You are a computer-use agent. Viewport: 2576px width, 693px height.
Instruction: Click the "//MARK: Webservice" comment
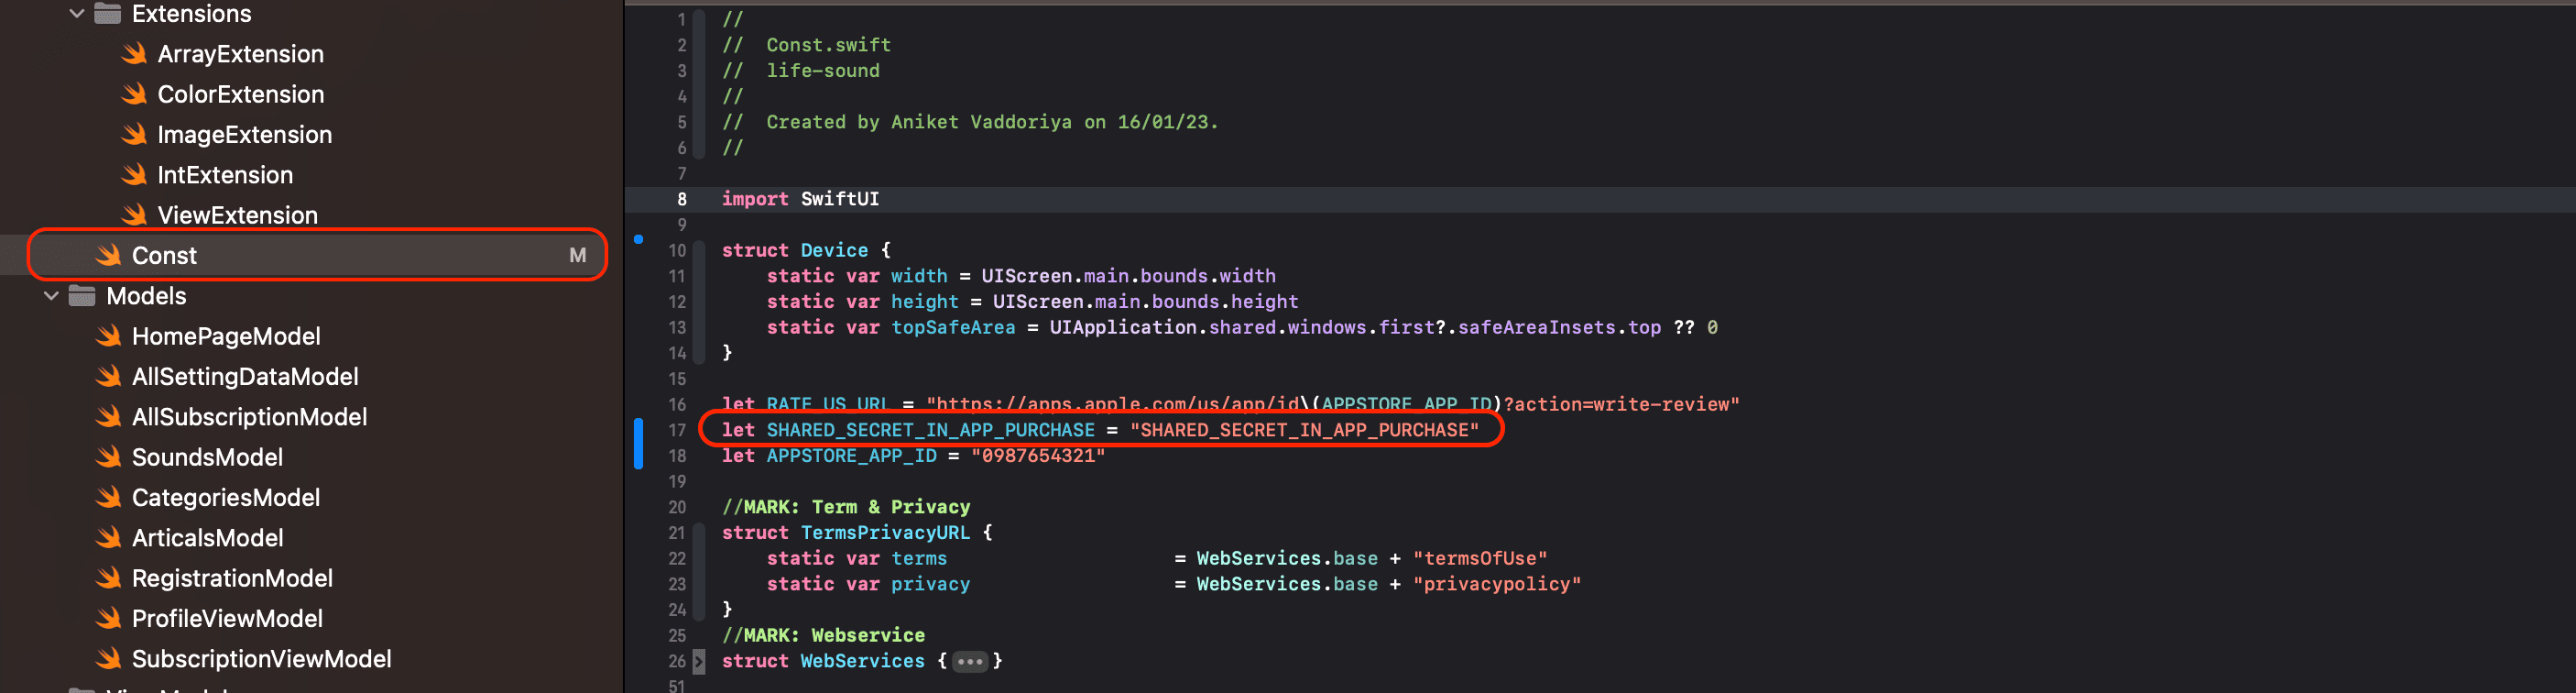point(823,635)
